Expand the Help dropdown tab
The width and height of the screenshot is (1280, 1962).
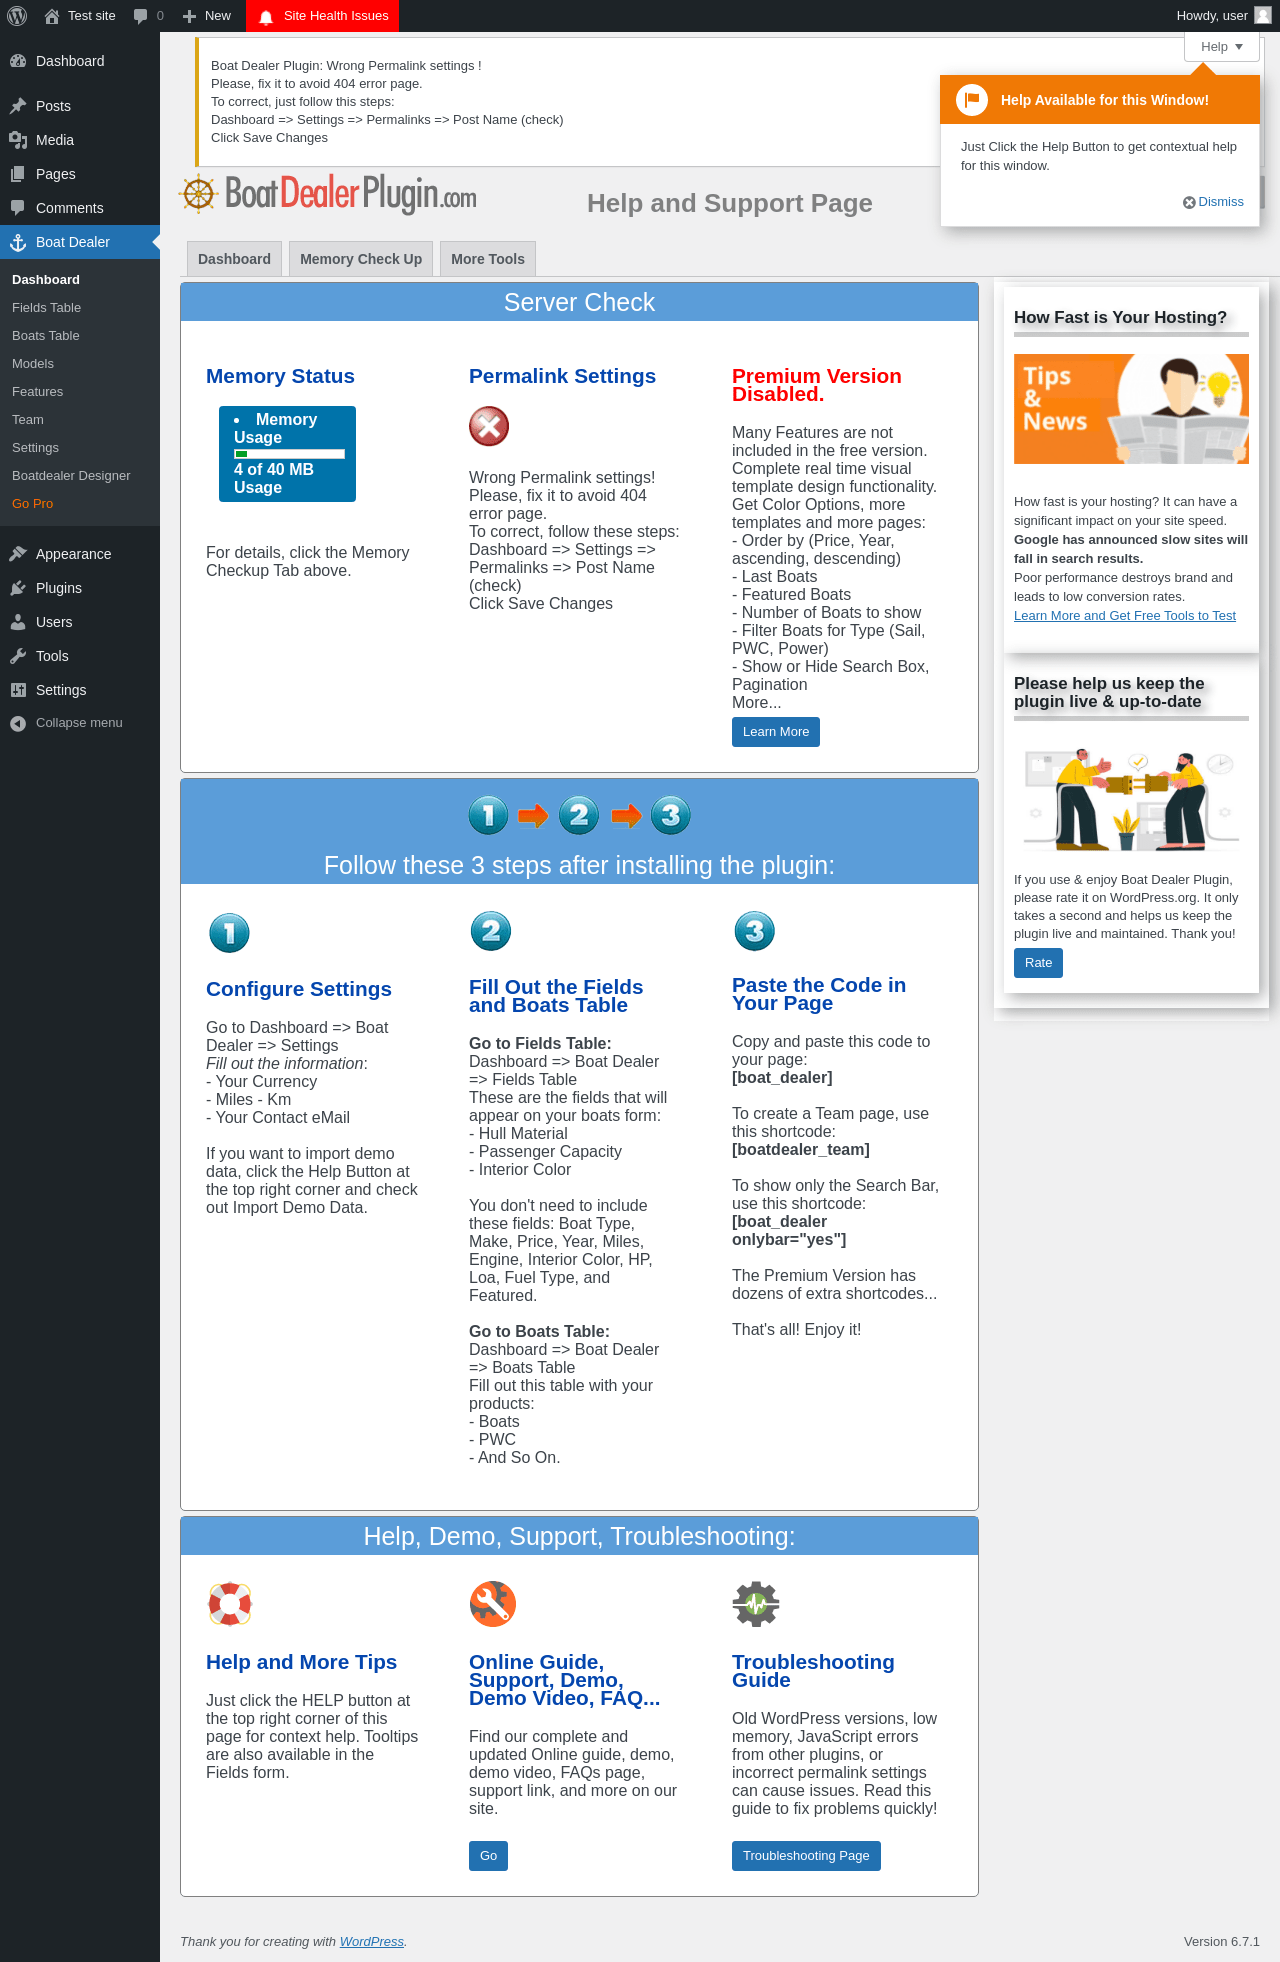click(1222, 47)
